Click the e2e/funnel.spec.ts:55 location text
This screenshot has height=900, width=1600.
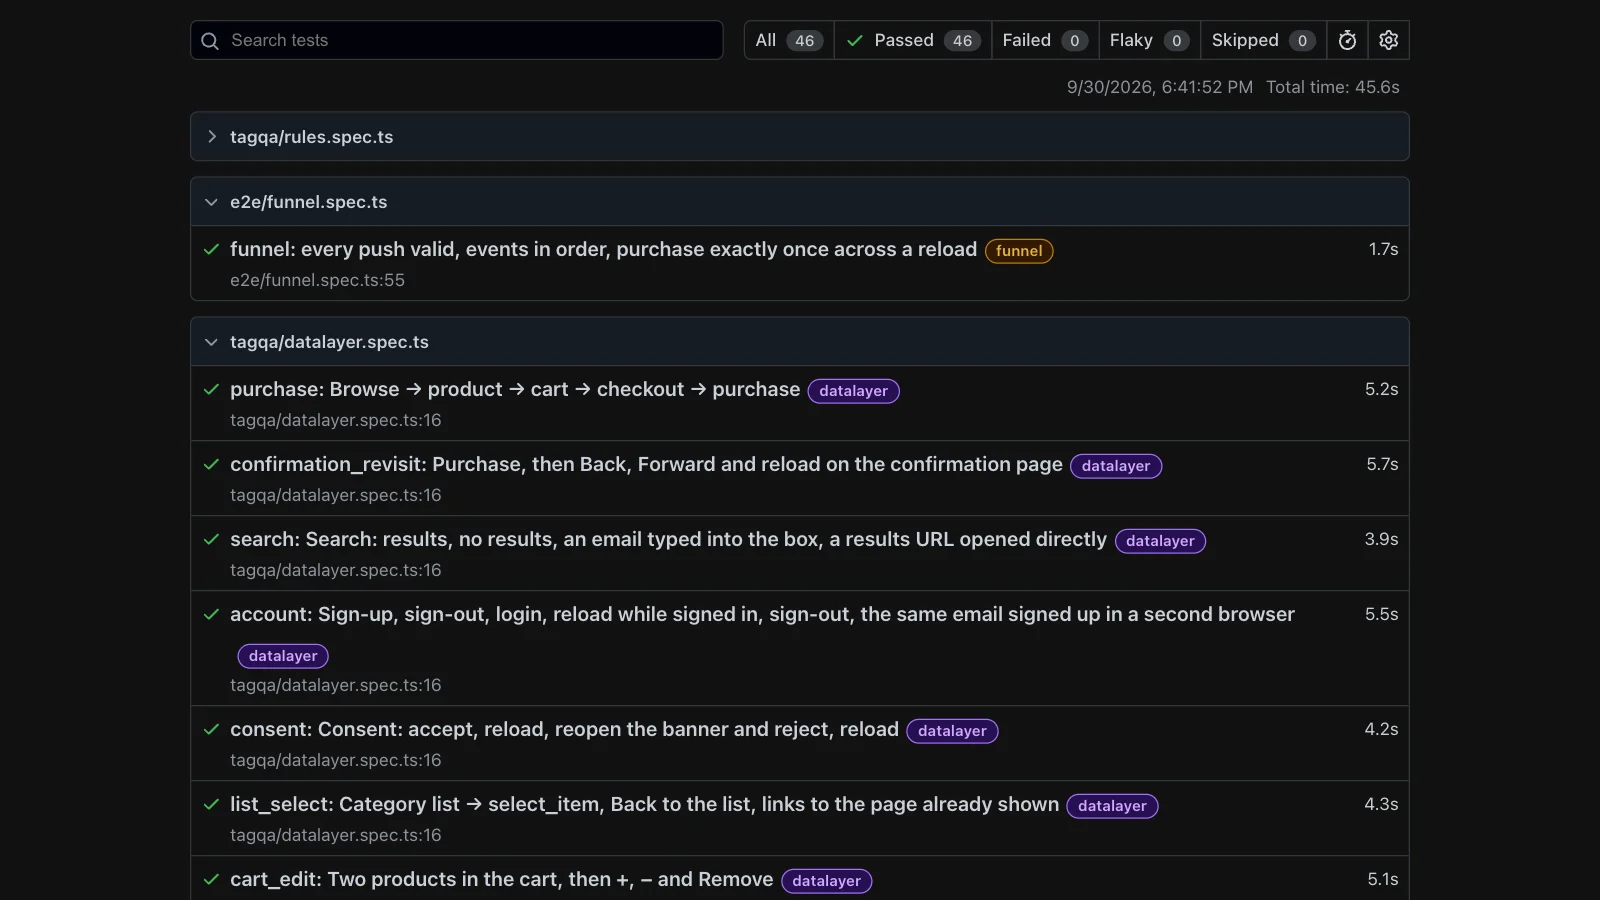click(x=317, y=280)
